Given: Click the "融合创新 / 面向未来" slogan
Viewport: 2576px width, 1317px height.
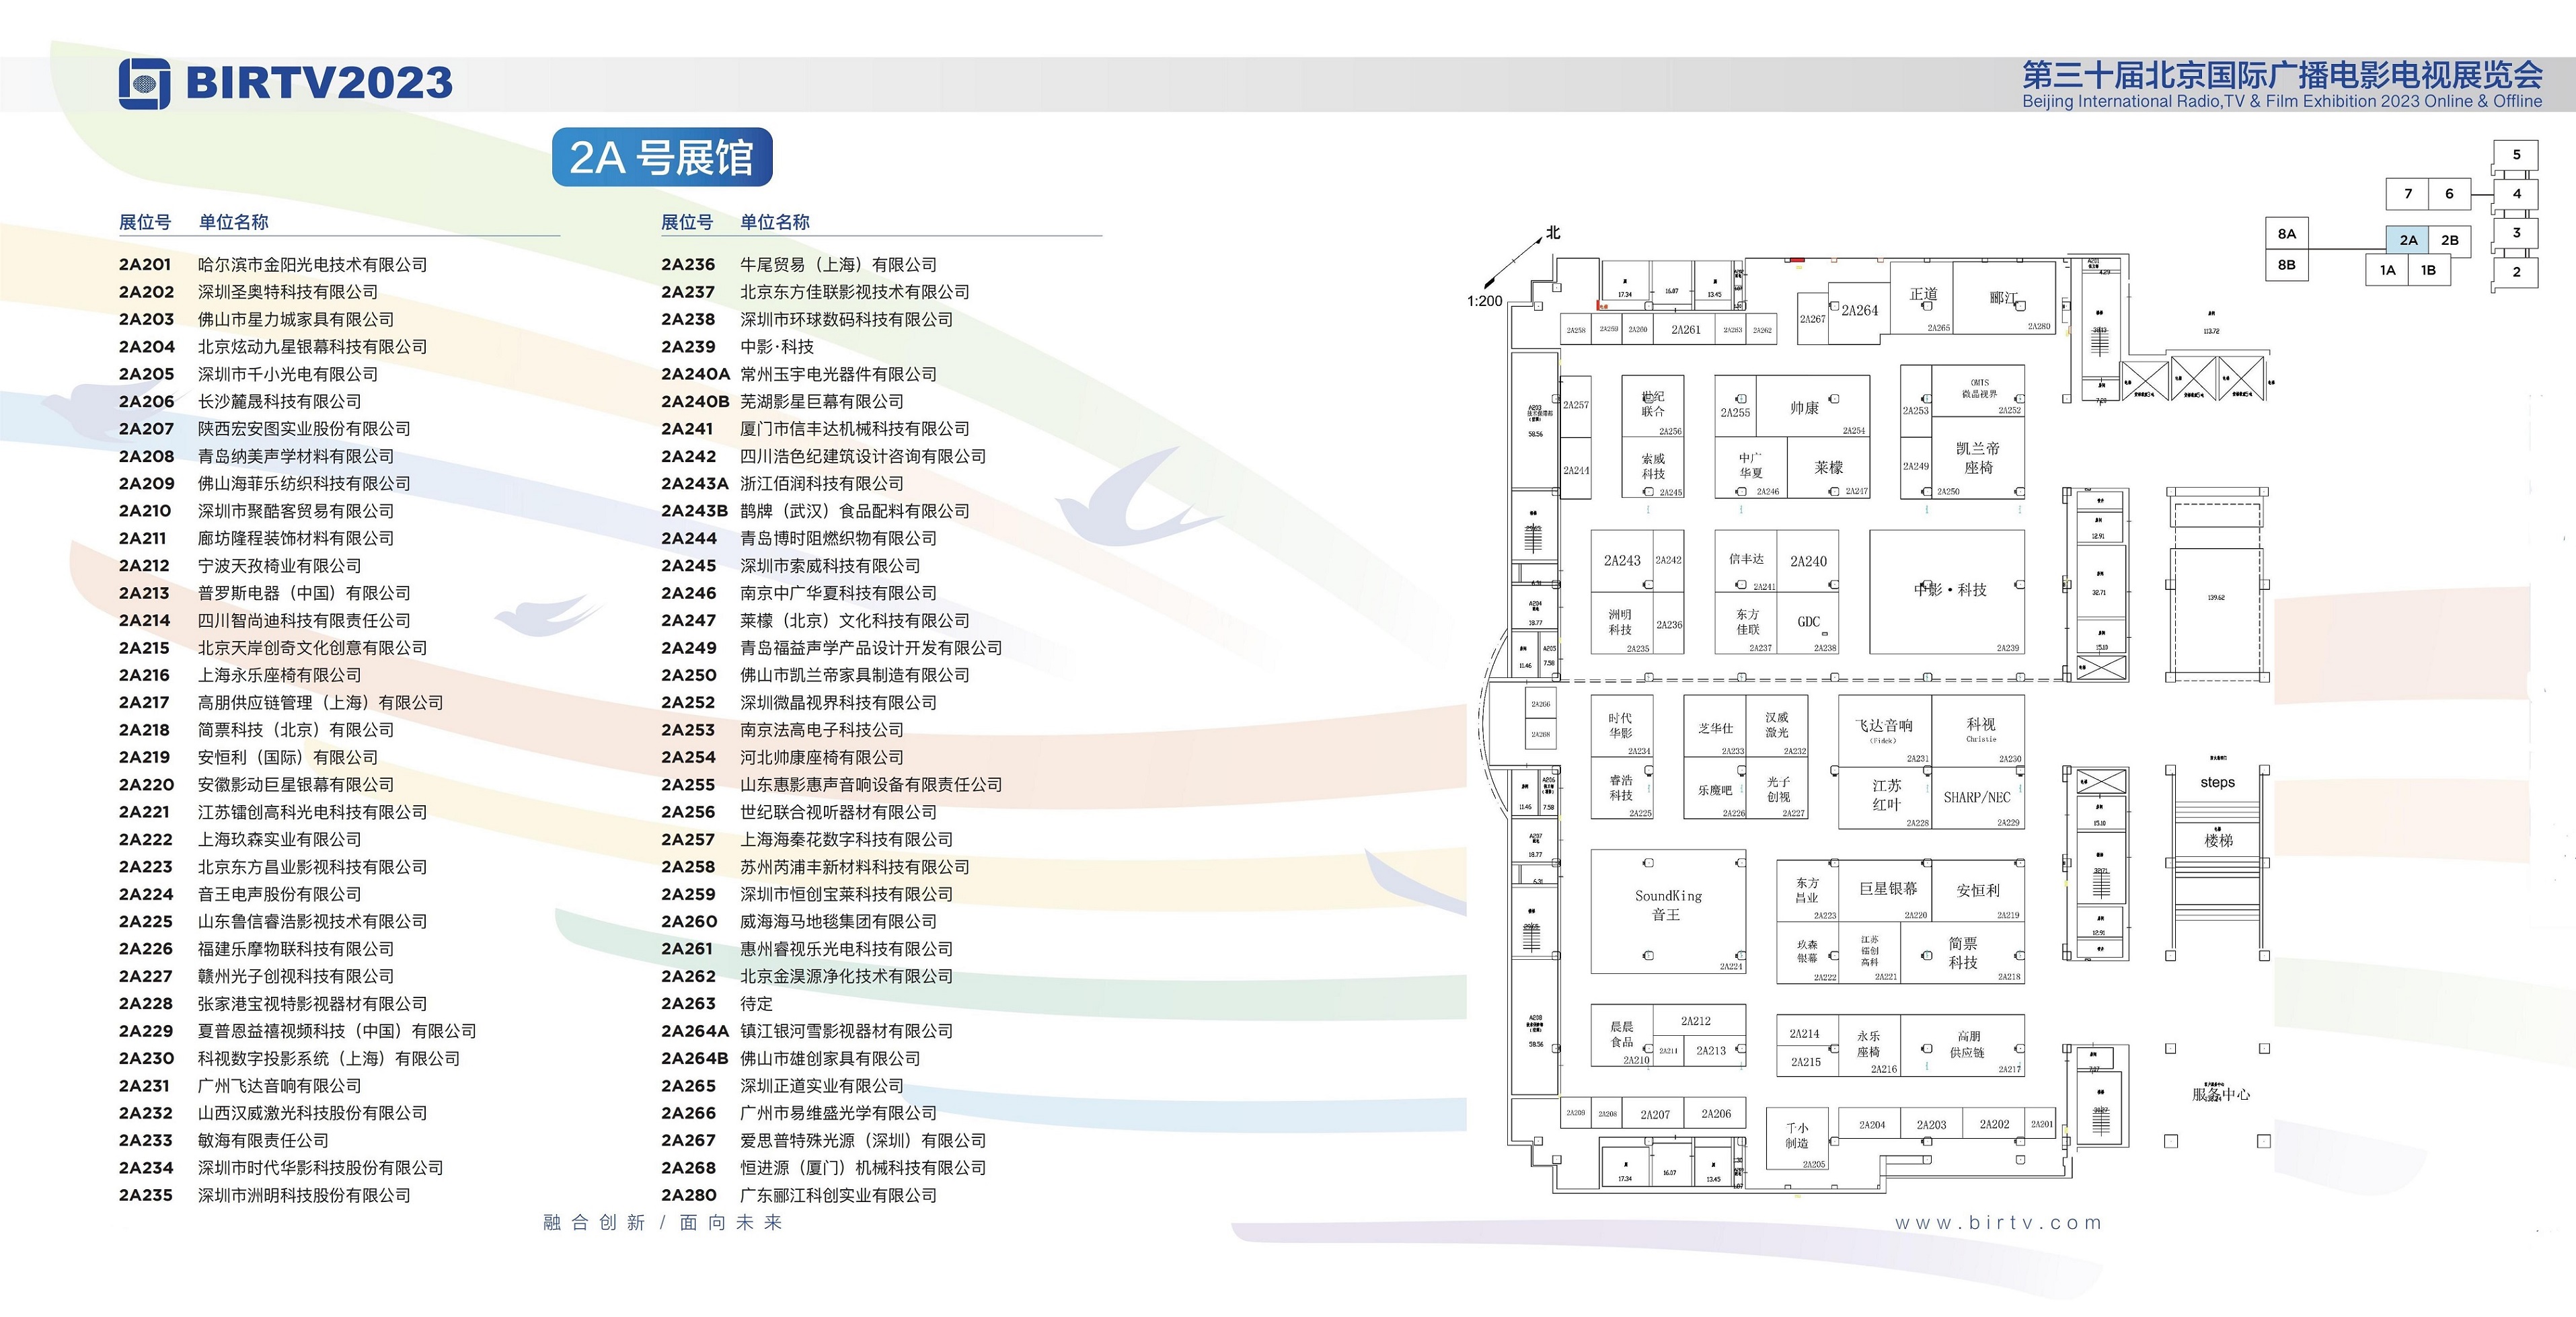Looking at the screenshot, I should tap(662, 1222).
